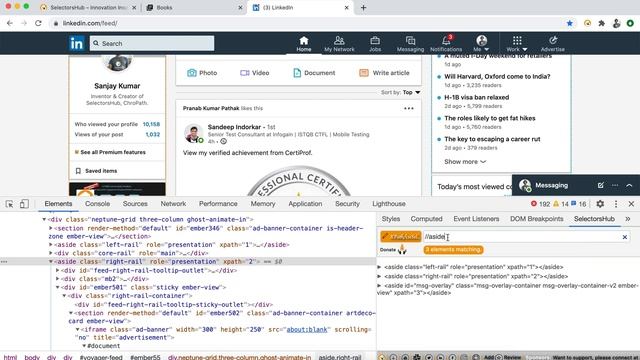Activate DevTools inspect element picker icon

(x=9, y=204)
